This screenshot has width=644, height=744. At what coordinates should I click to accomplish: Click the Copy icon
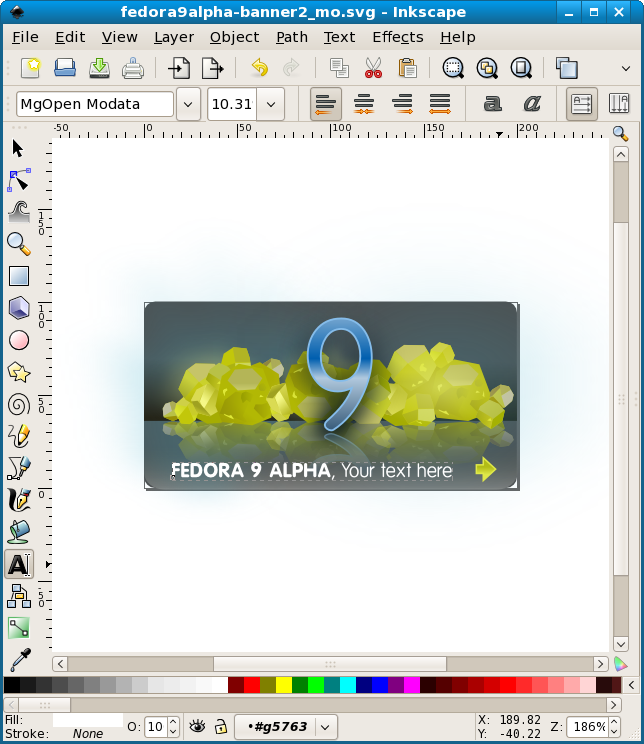click(x=339, y=68)
